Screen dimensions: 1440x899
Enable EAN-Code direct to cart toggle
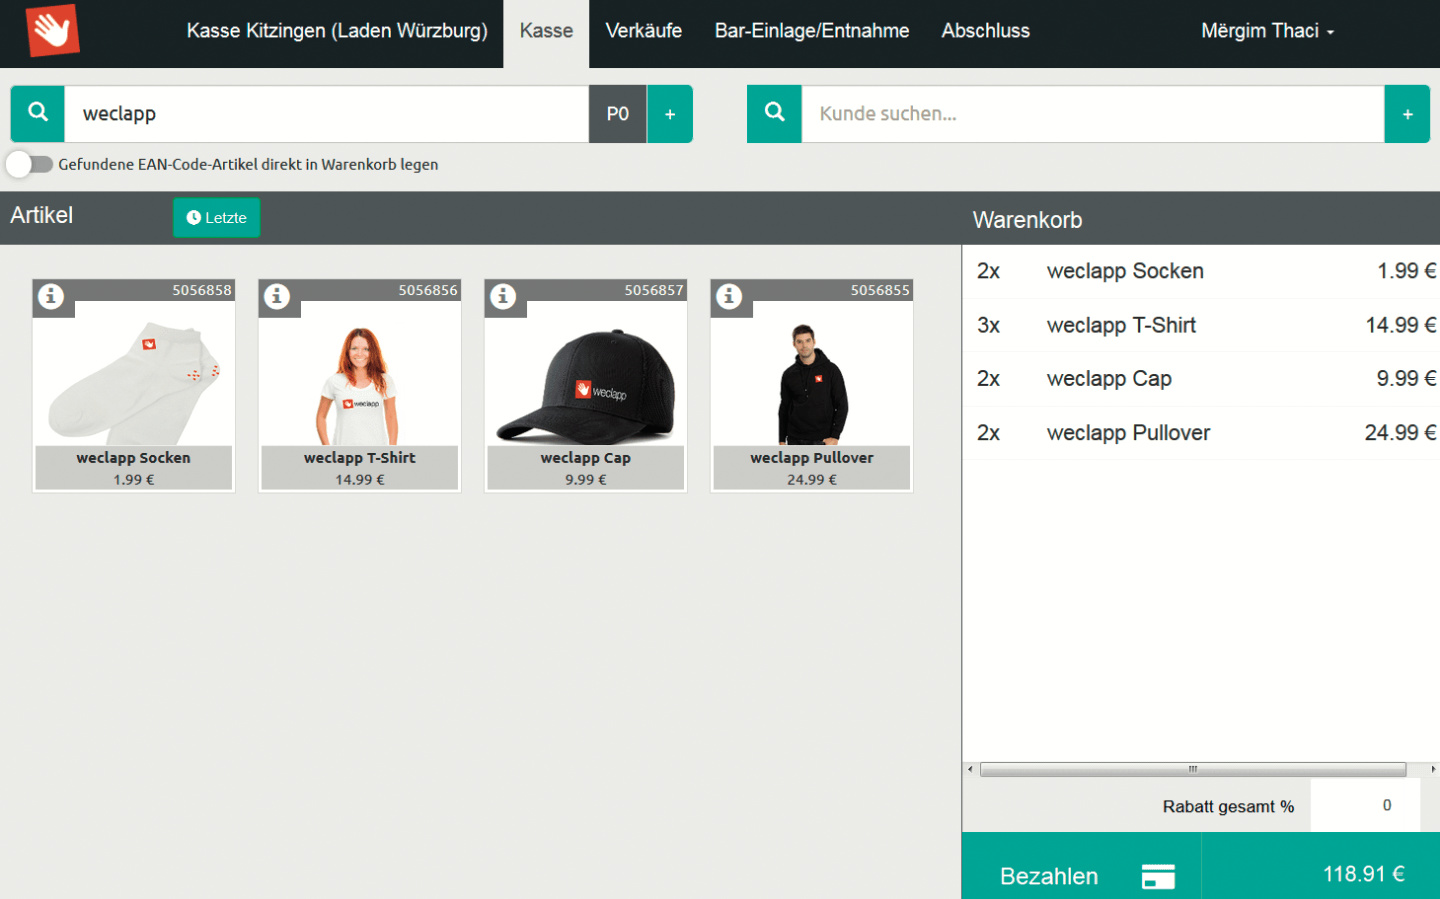[30, 164]
